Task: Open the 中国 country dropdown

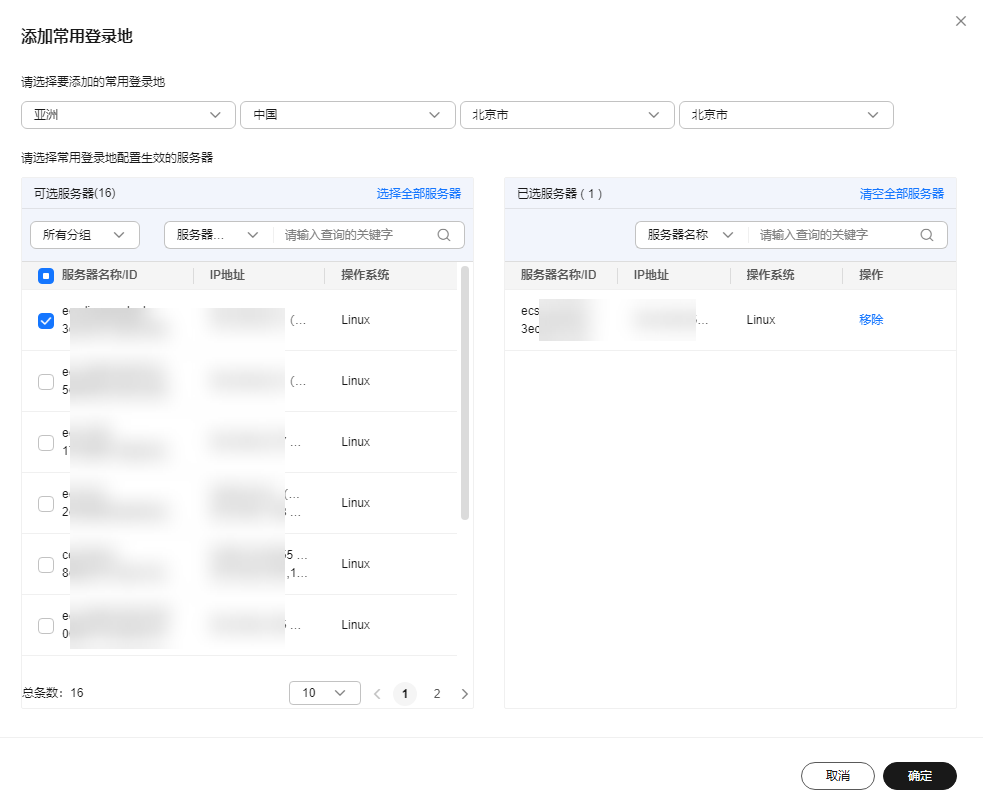Action: [347, 115]
